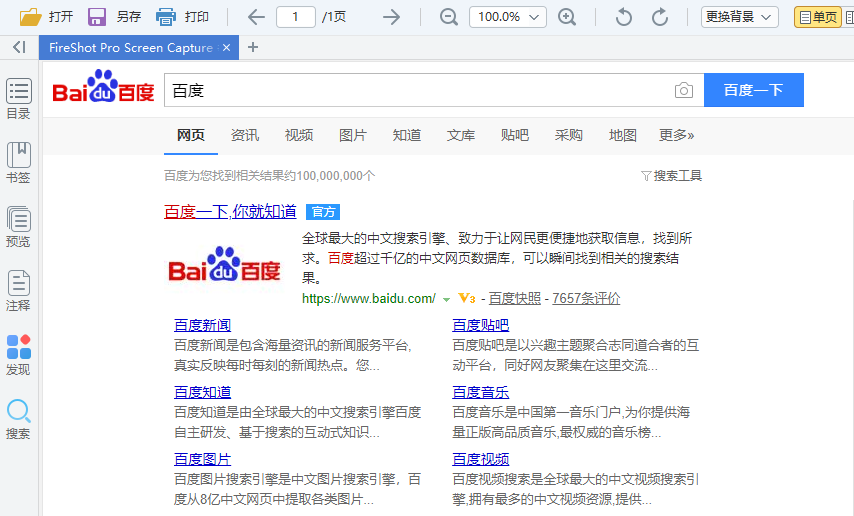Click the 百度一下 search button

(x=754, y=90)
